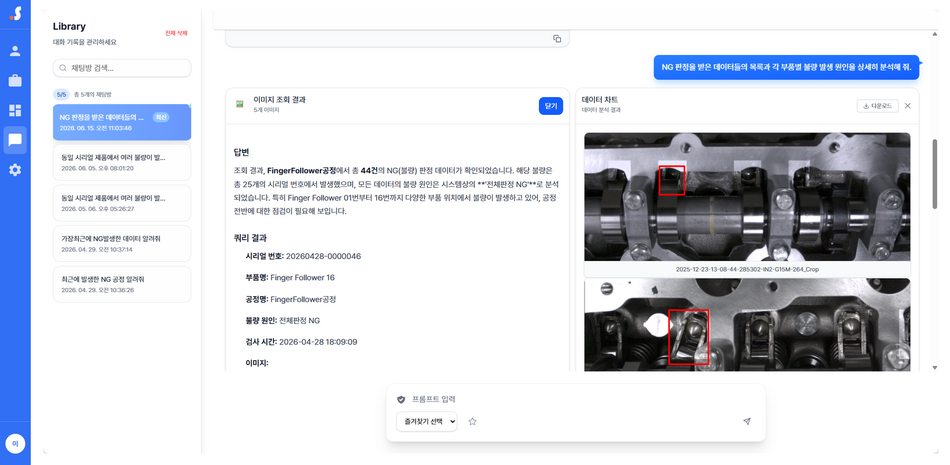Screen dimensions: 950x465
Task: Open the camshaft image thumbnail in data chart
Action: coord(747,197)
